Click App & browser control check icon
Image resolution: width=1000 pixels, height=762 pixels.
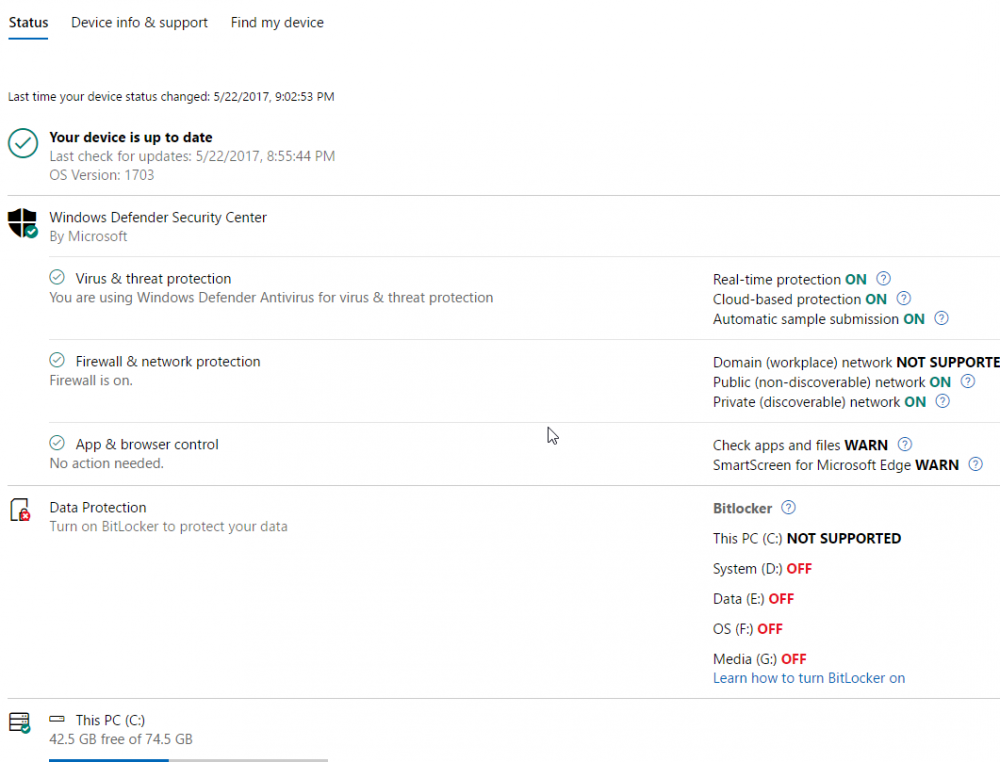tap(57, 444)
